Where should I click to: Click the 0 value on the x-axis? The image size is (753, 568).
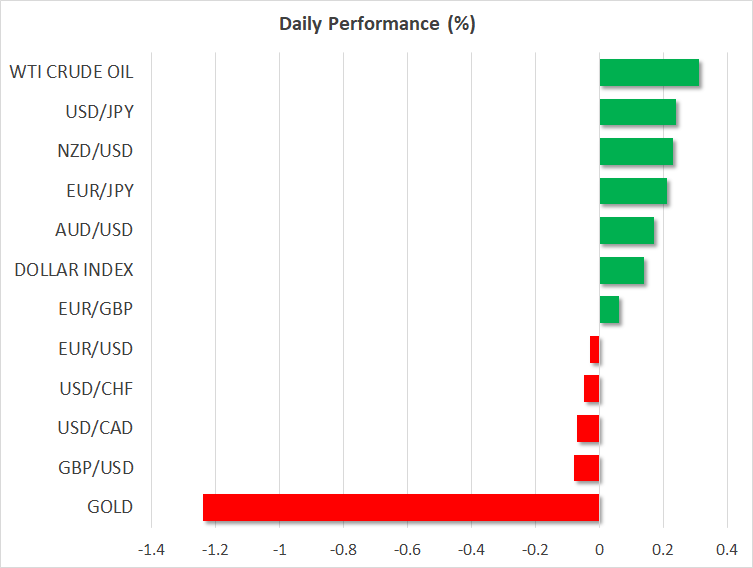click(x=599, y=548)
